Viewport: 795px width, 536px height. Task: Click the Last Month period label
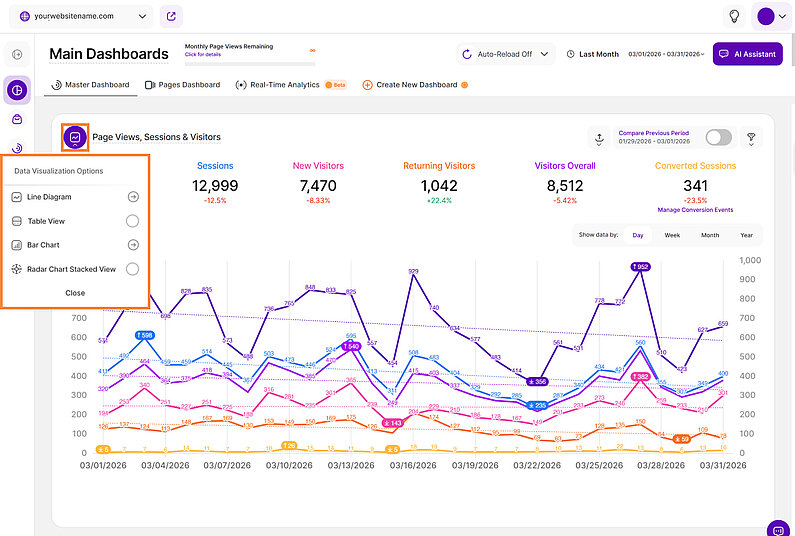[x=599, y=54]
